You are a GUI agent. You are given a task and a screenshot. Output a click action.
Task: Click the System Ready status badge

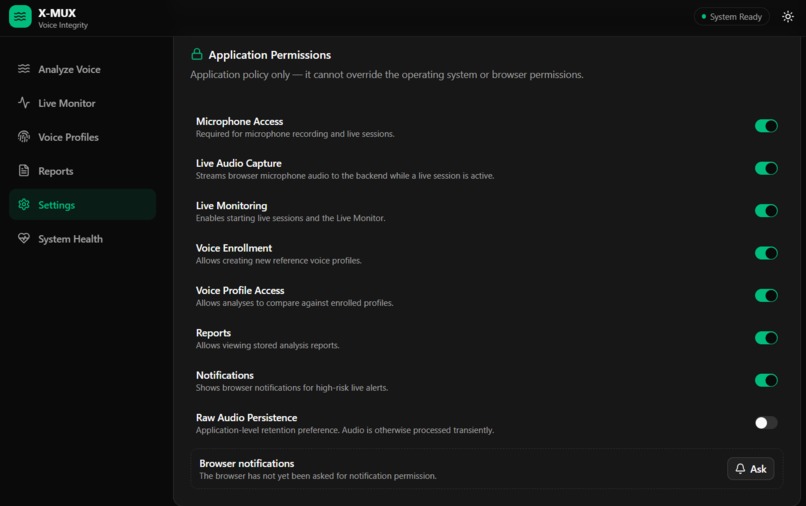(x=731, y=16)
